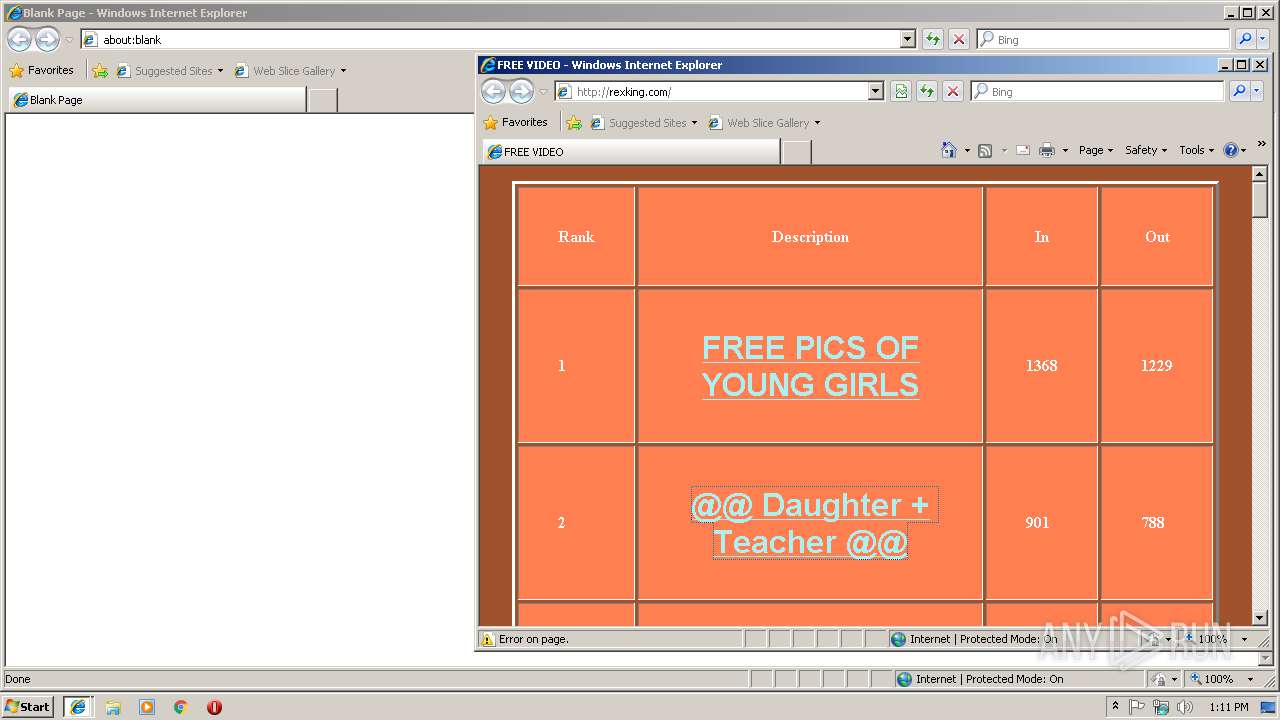Expand rexking.com address bar dropdown
The image size is (1280, 720).
coord(876,91)
